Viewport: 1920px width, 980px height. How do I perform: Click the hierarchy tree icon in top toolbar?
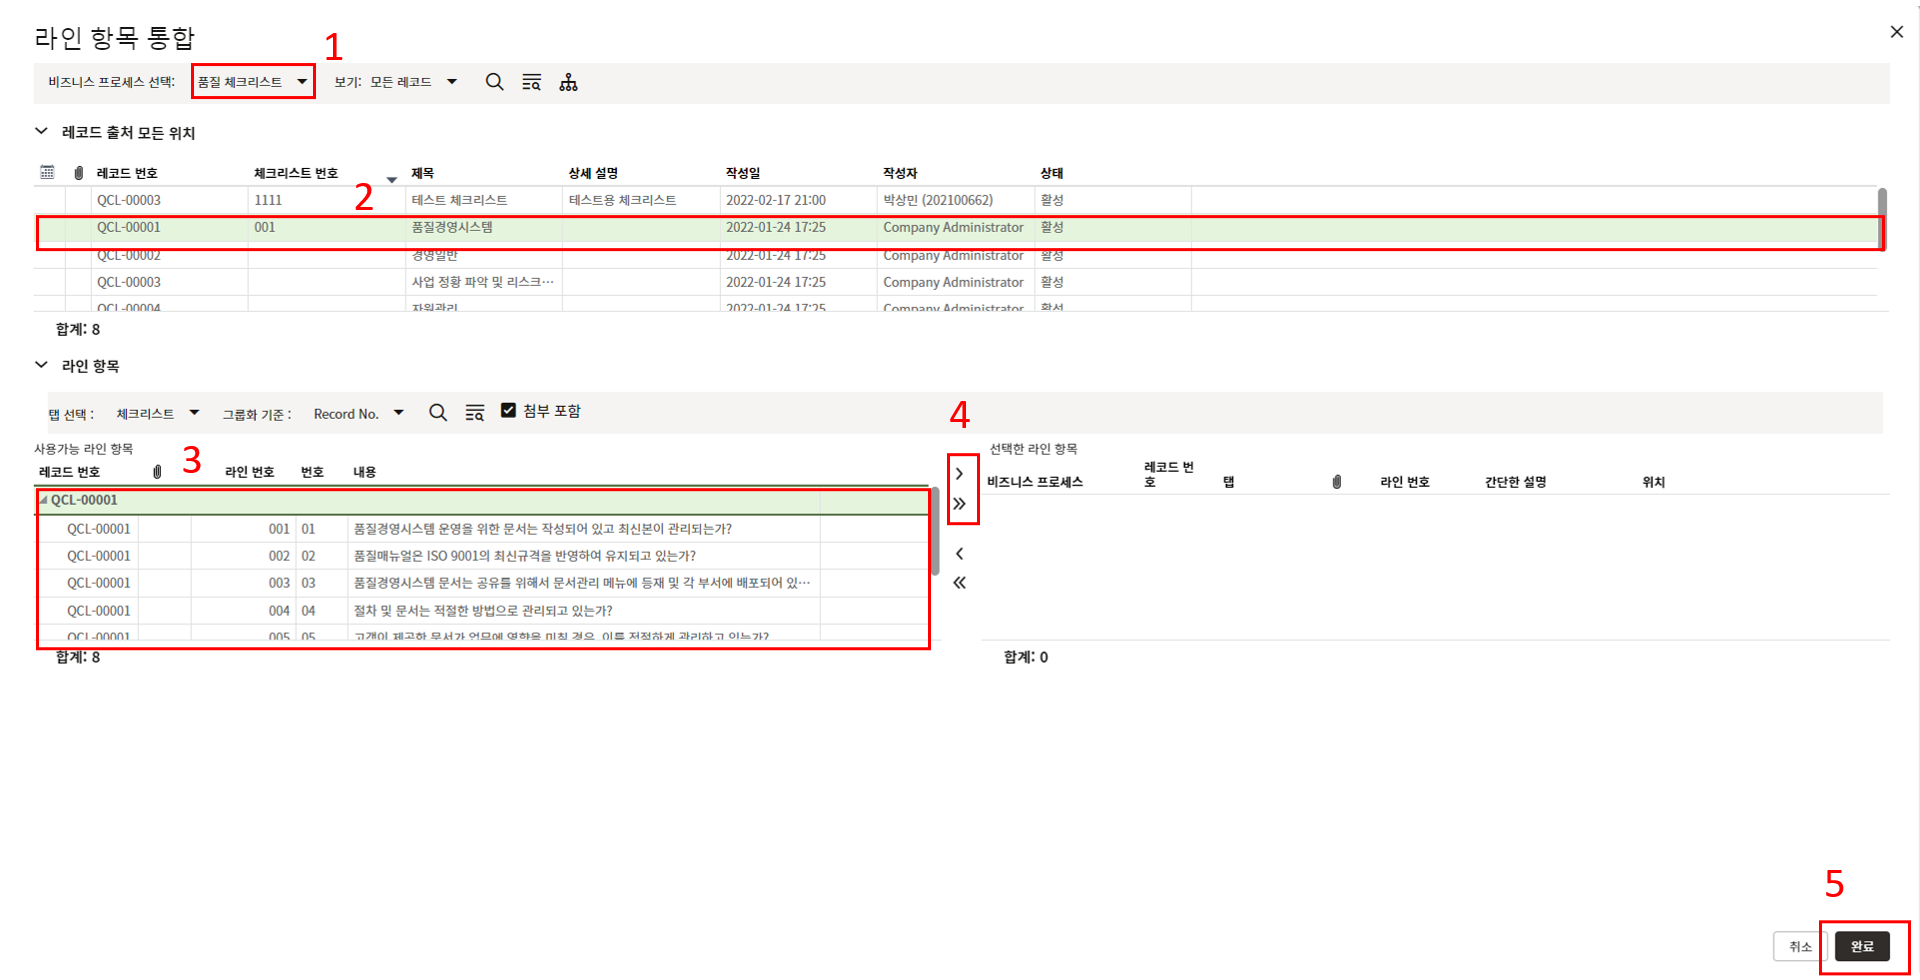(x=568, y=82)
